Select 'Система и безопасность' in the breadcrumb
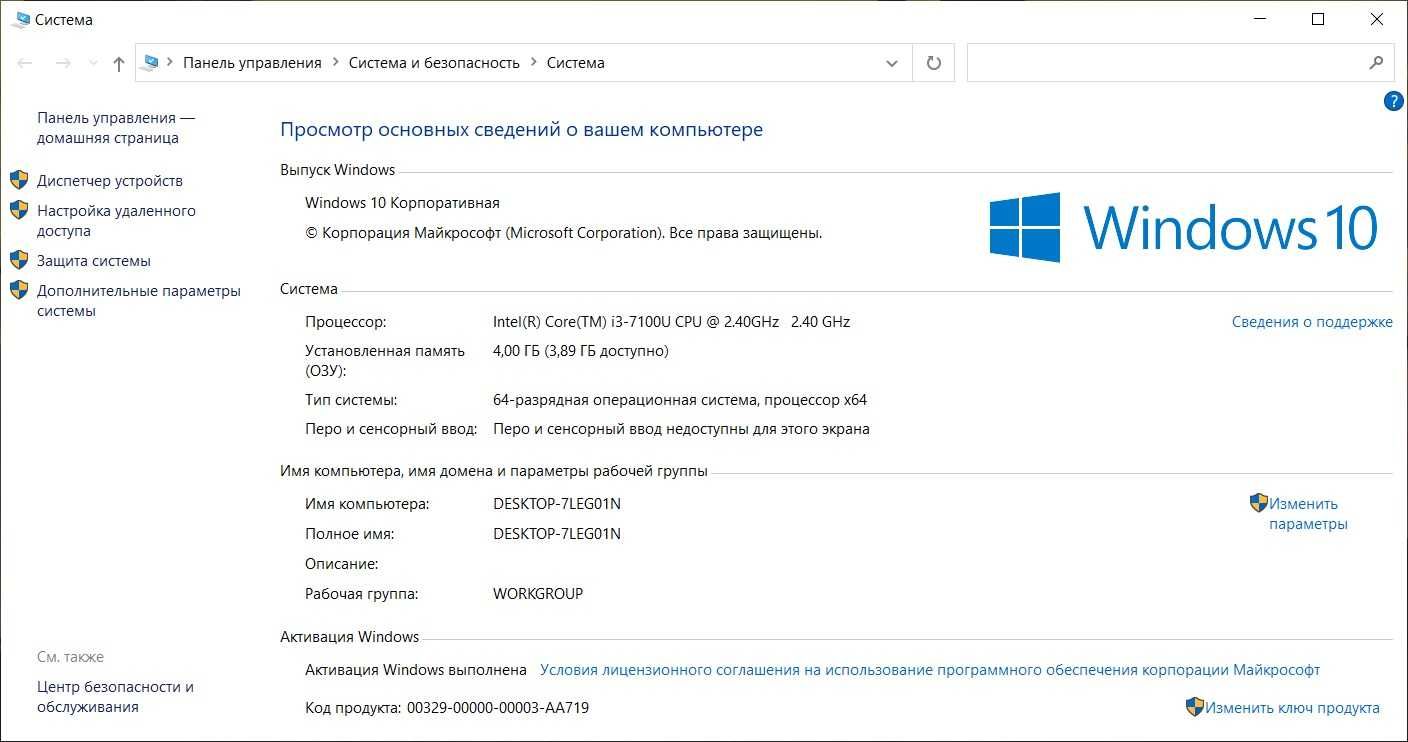This screenshot has height=742, width=1408. coord(434,62)
